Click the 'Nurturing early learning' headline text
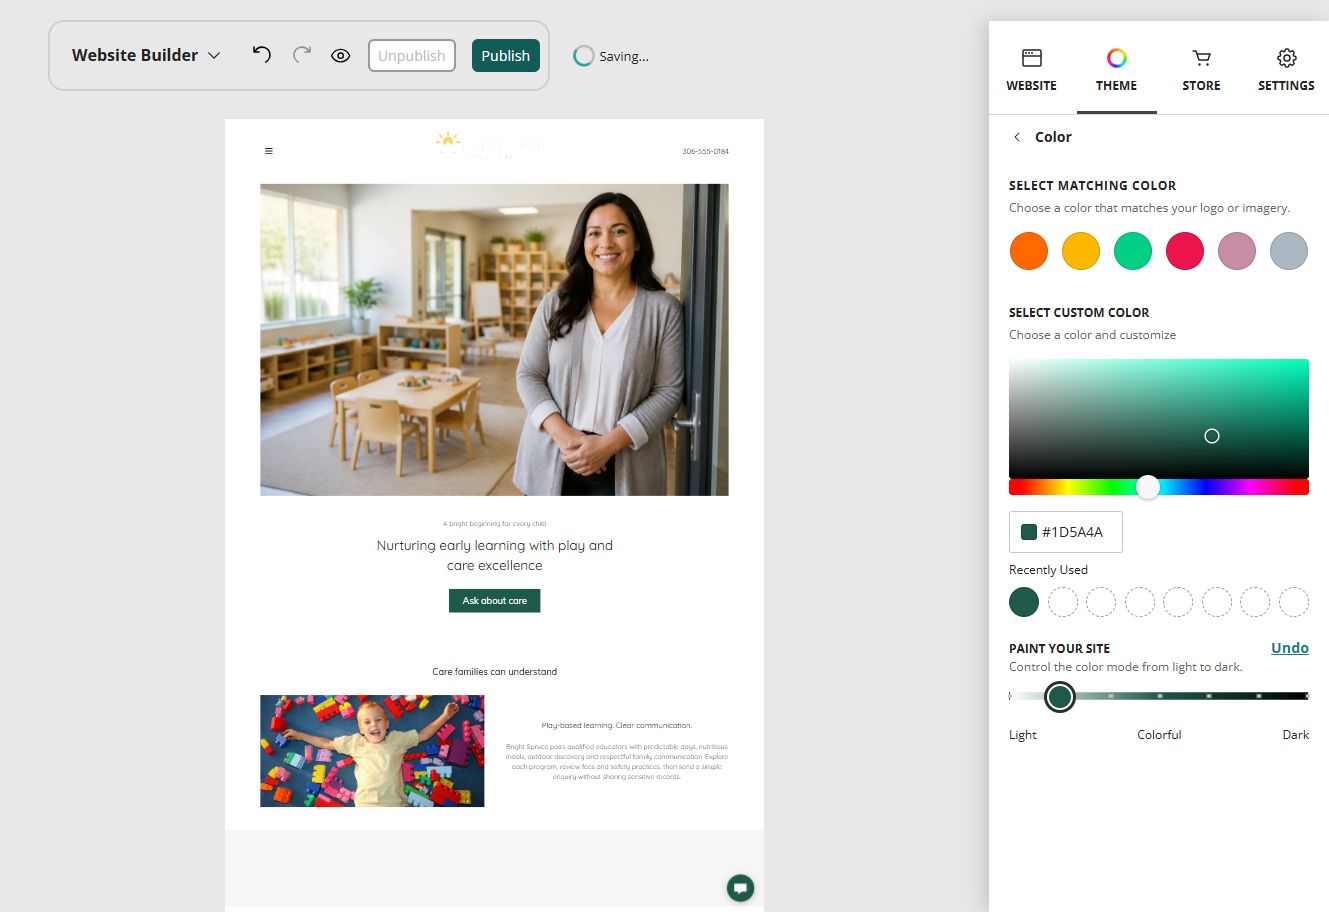Screen dimensions: 1329x912 (x=495, y=555)
